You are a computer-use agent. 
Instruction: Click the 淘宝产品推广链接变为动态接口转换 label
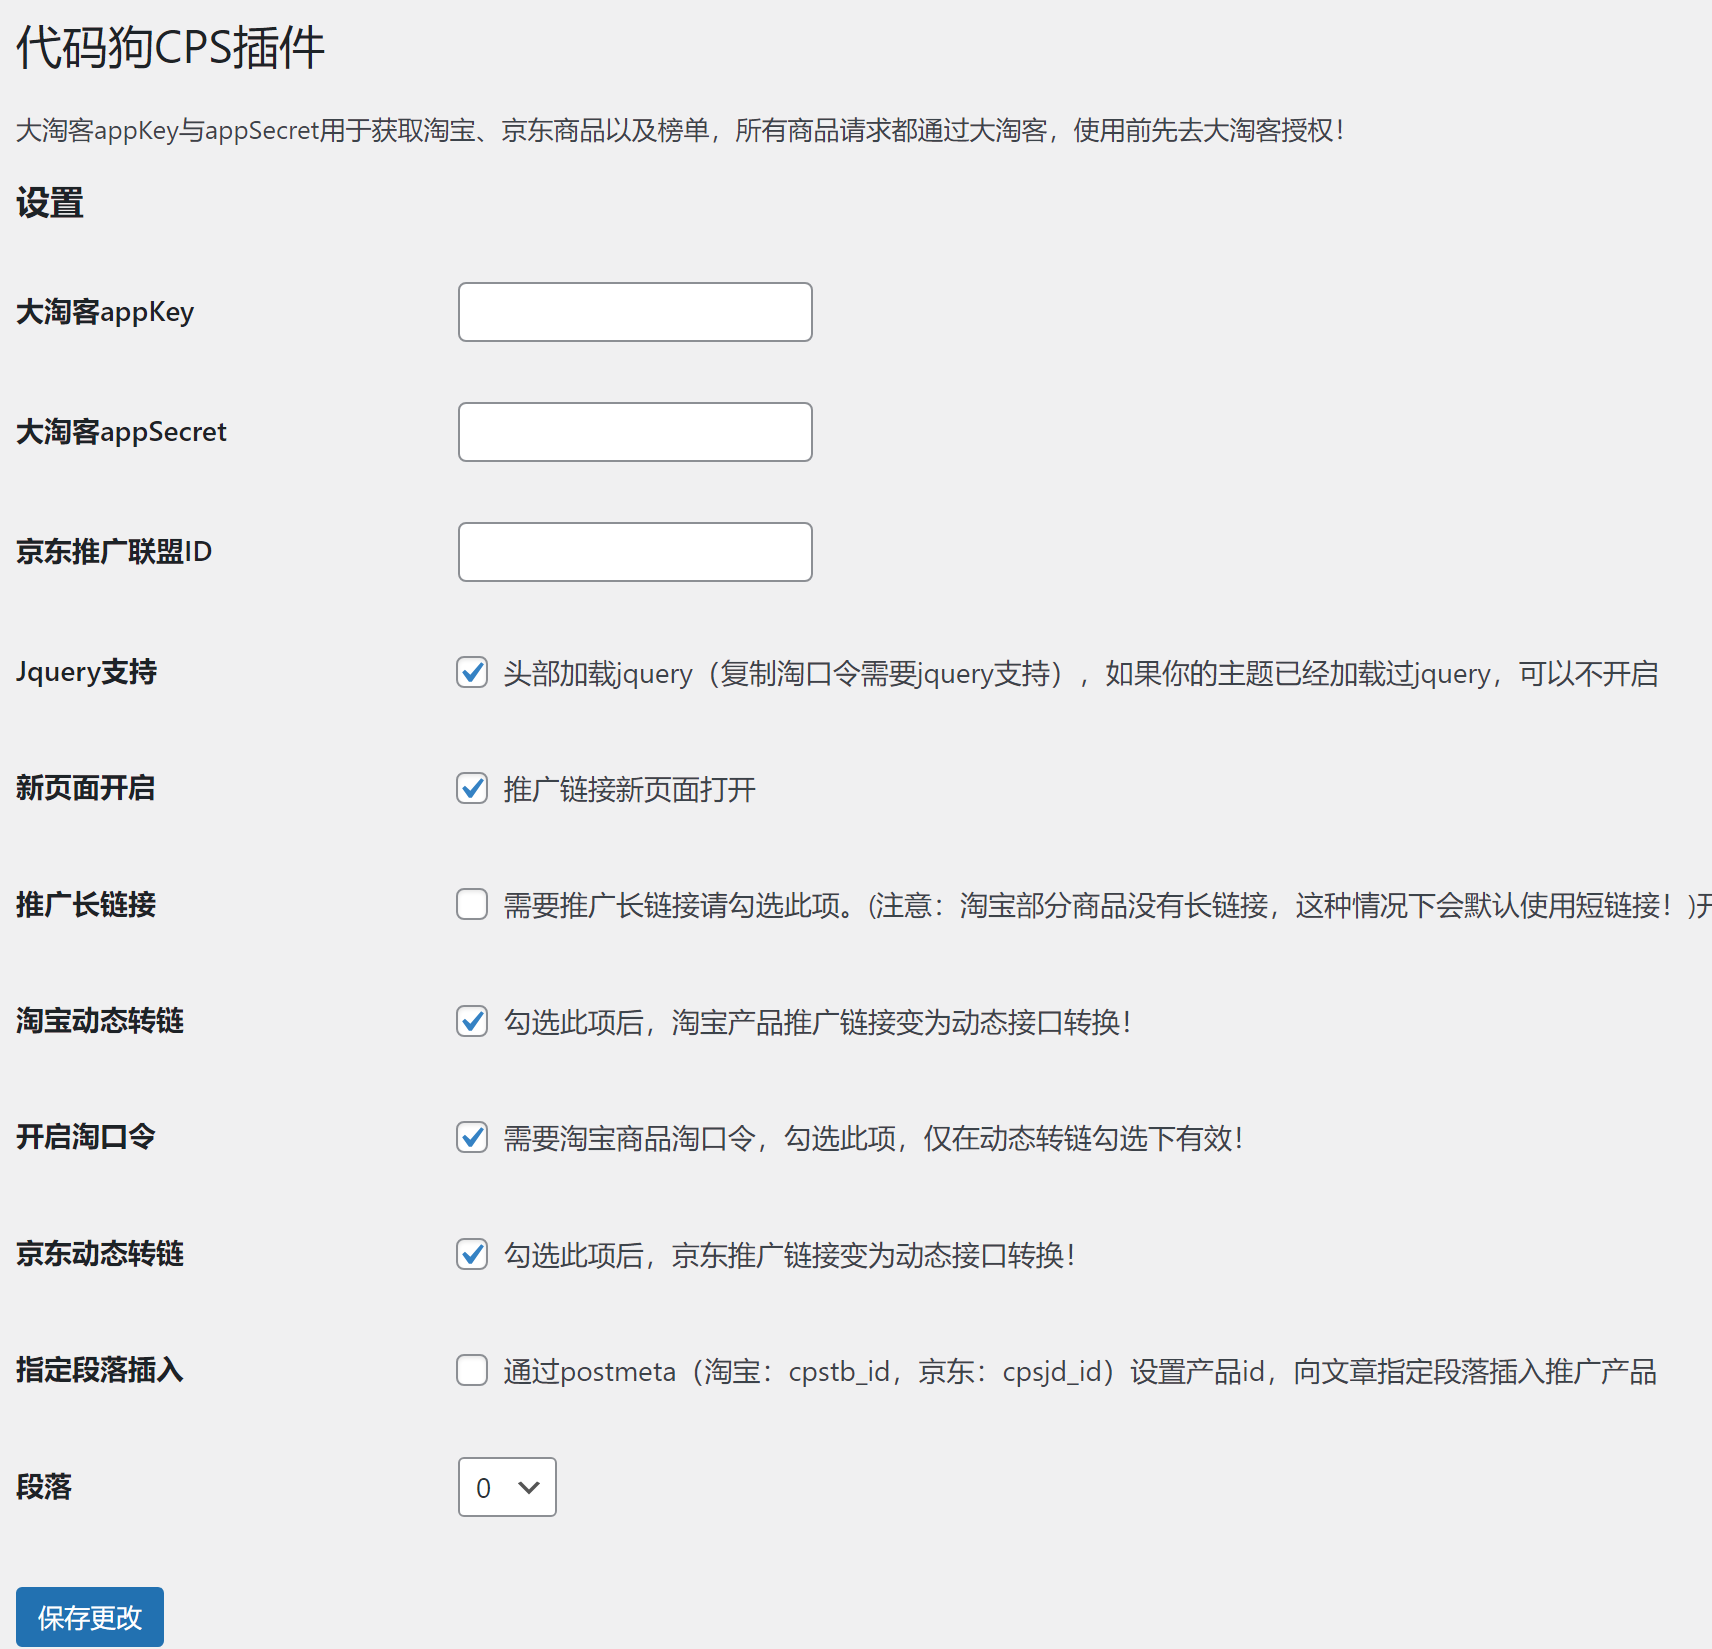818,1023
